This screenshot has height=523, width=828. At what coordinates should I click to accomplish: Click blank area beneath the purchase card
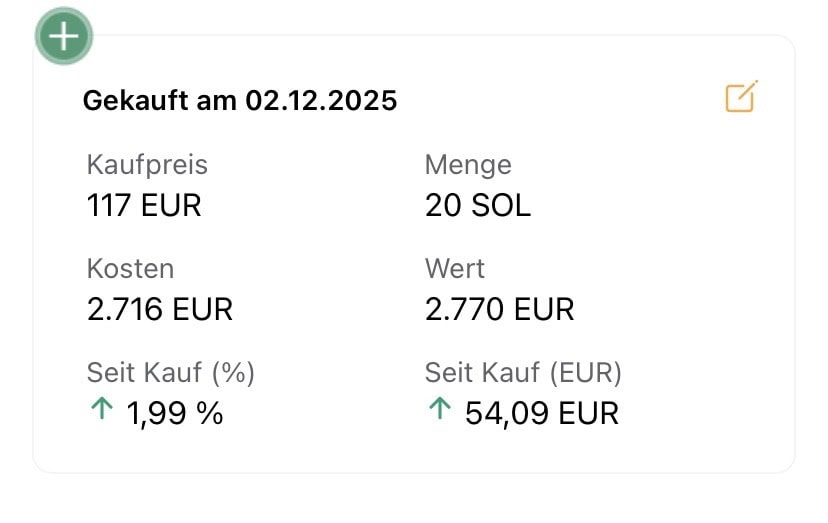point(414,500)
